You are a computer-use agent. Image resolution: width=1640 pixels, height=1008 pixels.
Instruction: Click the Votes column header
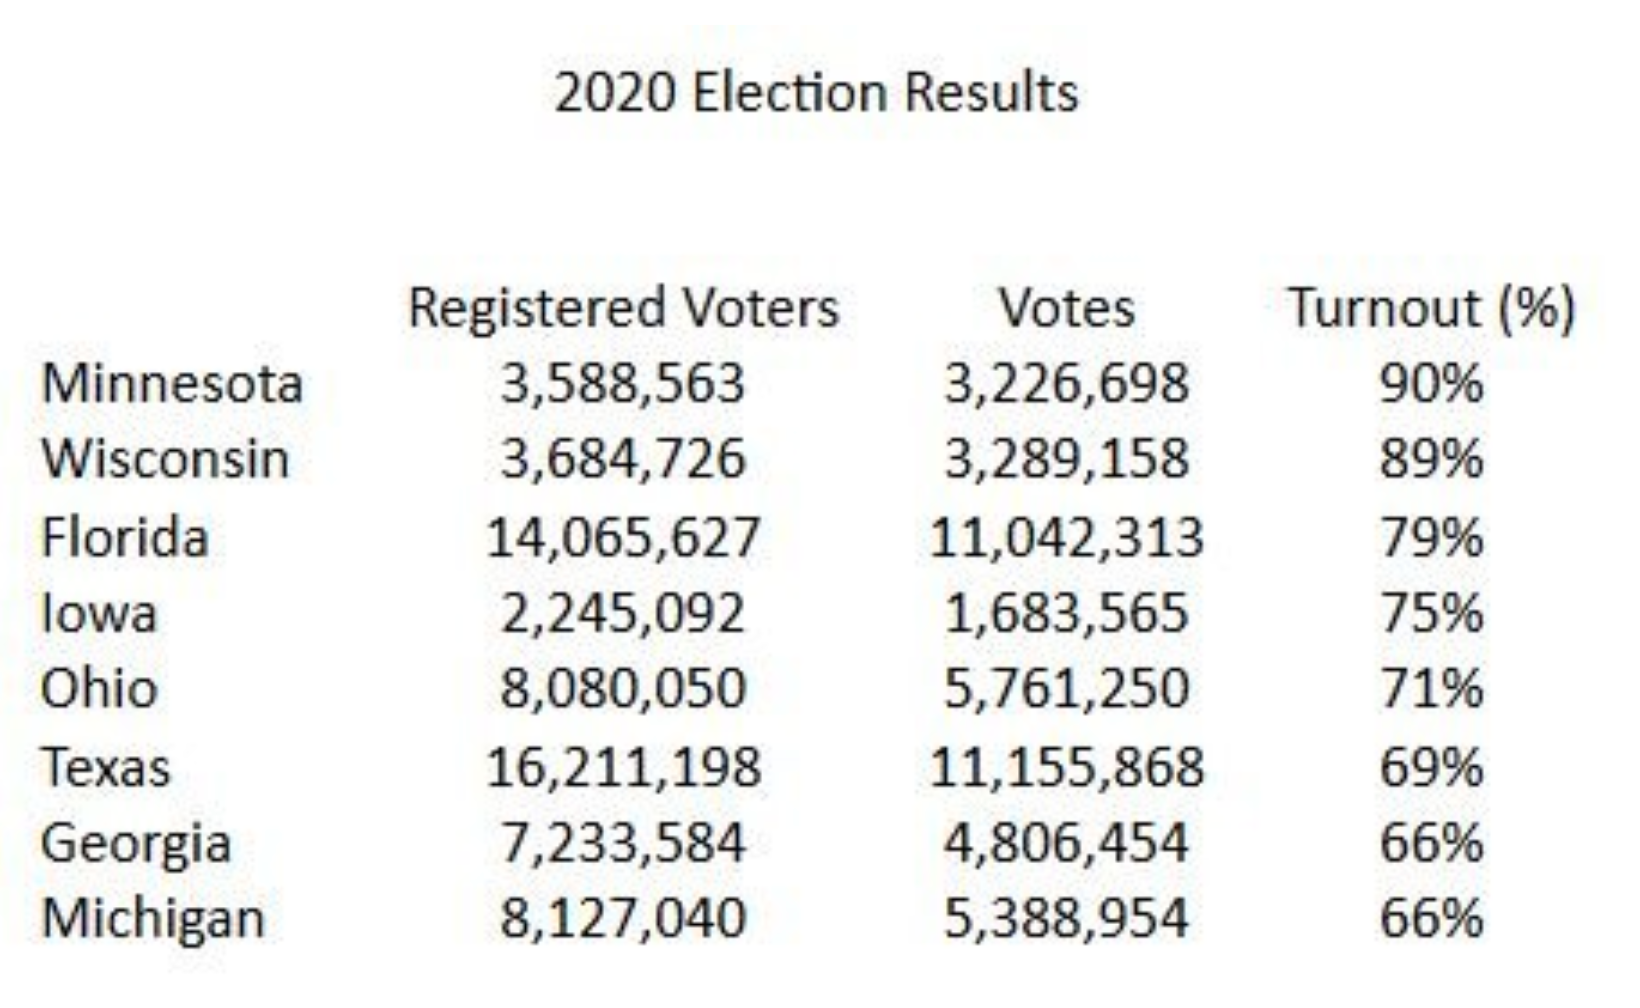[1066, 307]
